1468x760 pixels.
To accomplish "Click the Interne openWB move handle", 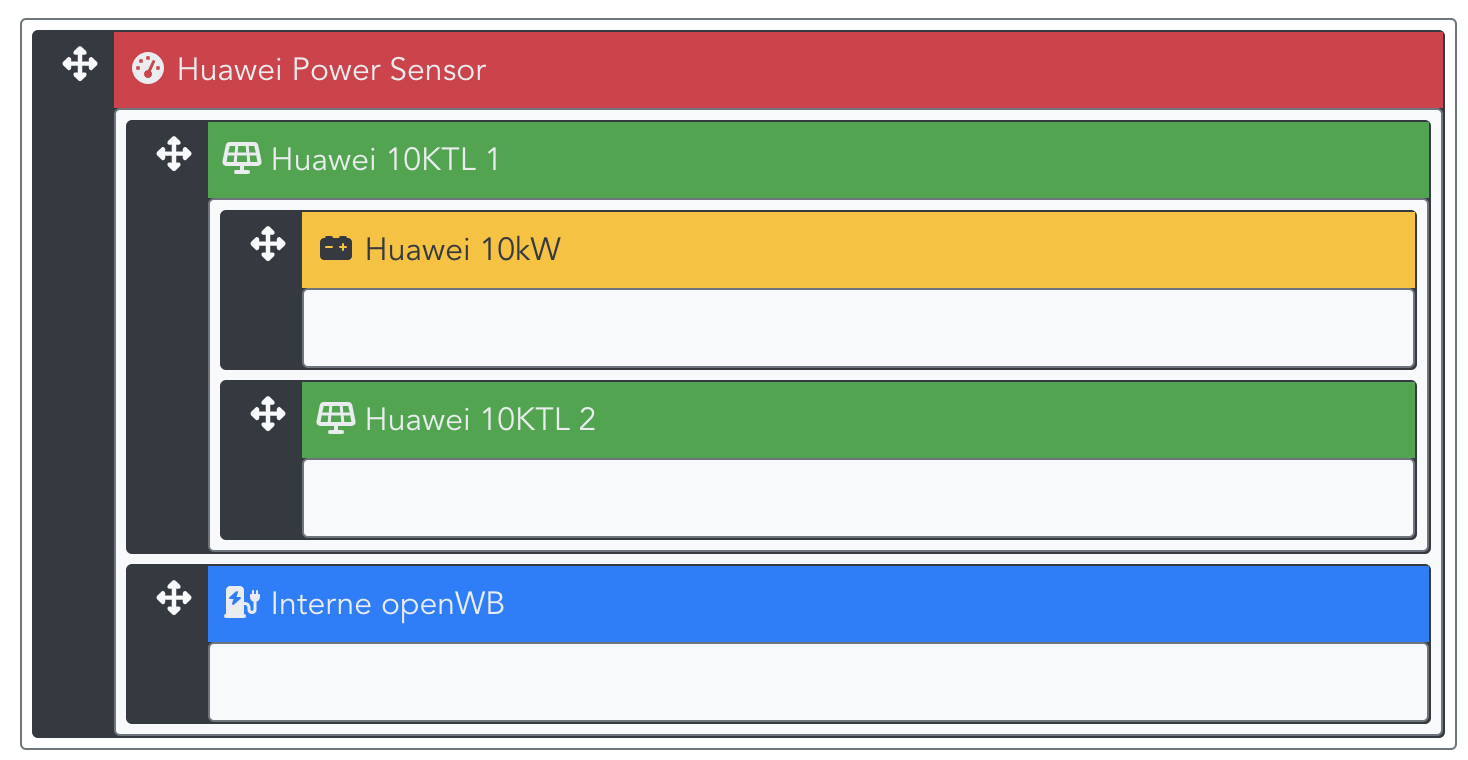I will tap(174, 599).
